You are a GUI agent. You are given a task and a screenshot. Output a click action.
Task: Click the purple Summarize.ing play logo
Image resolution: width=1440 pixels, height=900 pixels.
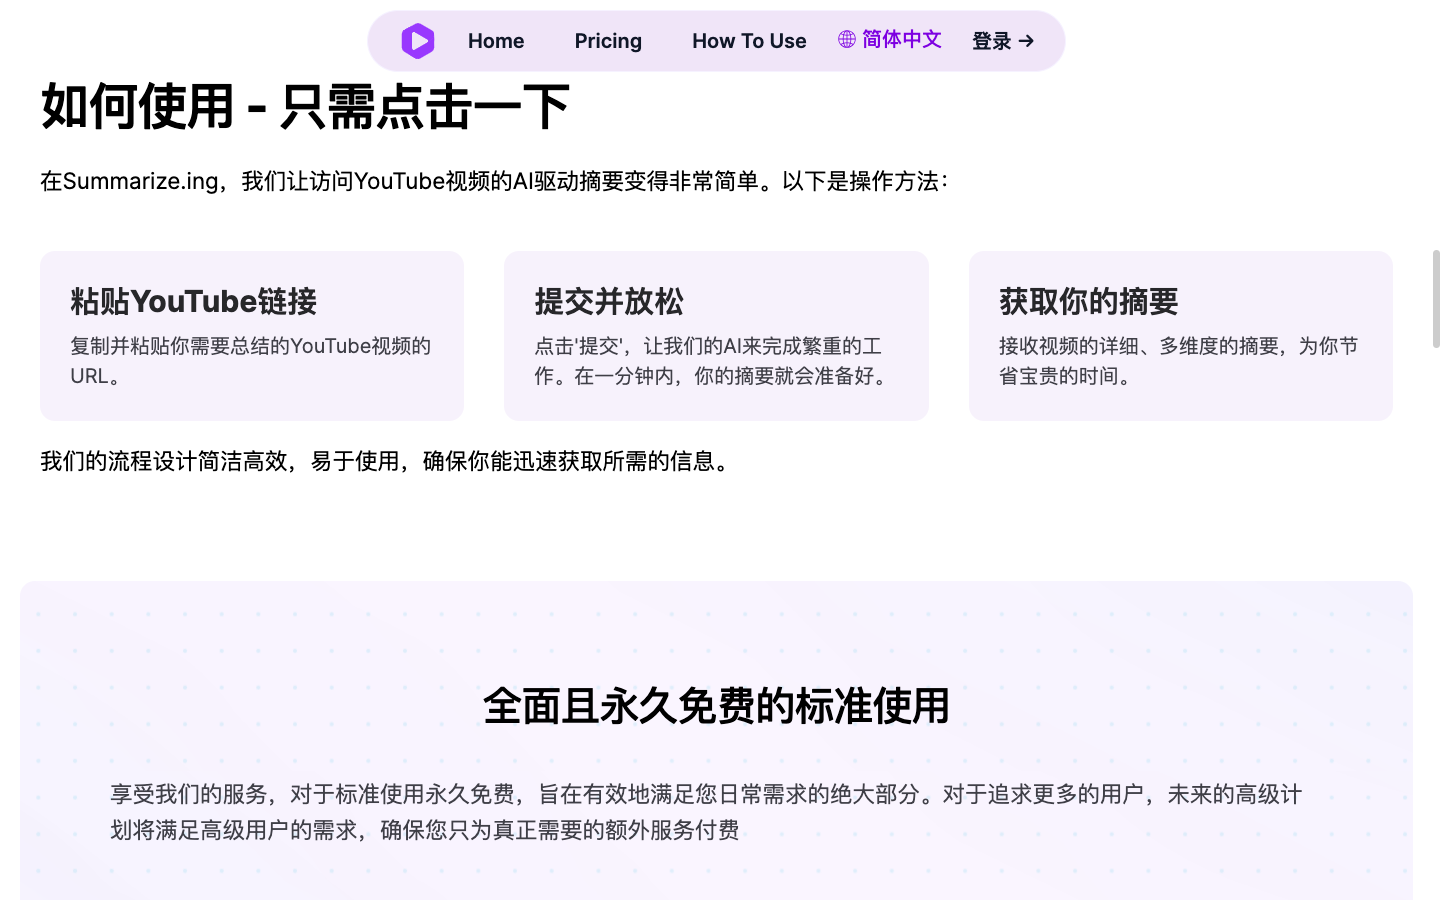pyautogui.click(x=418, y=41)
